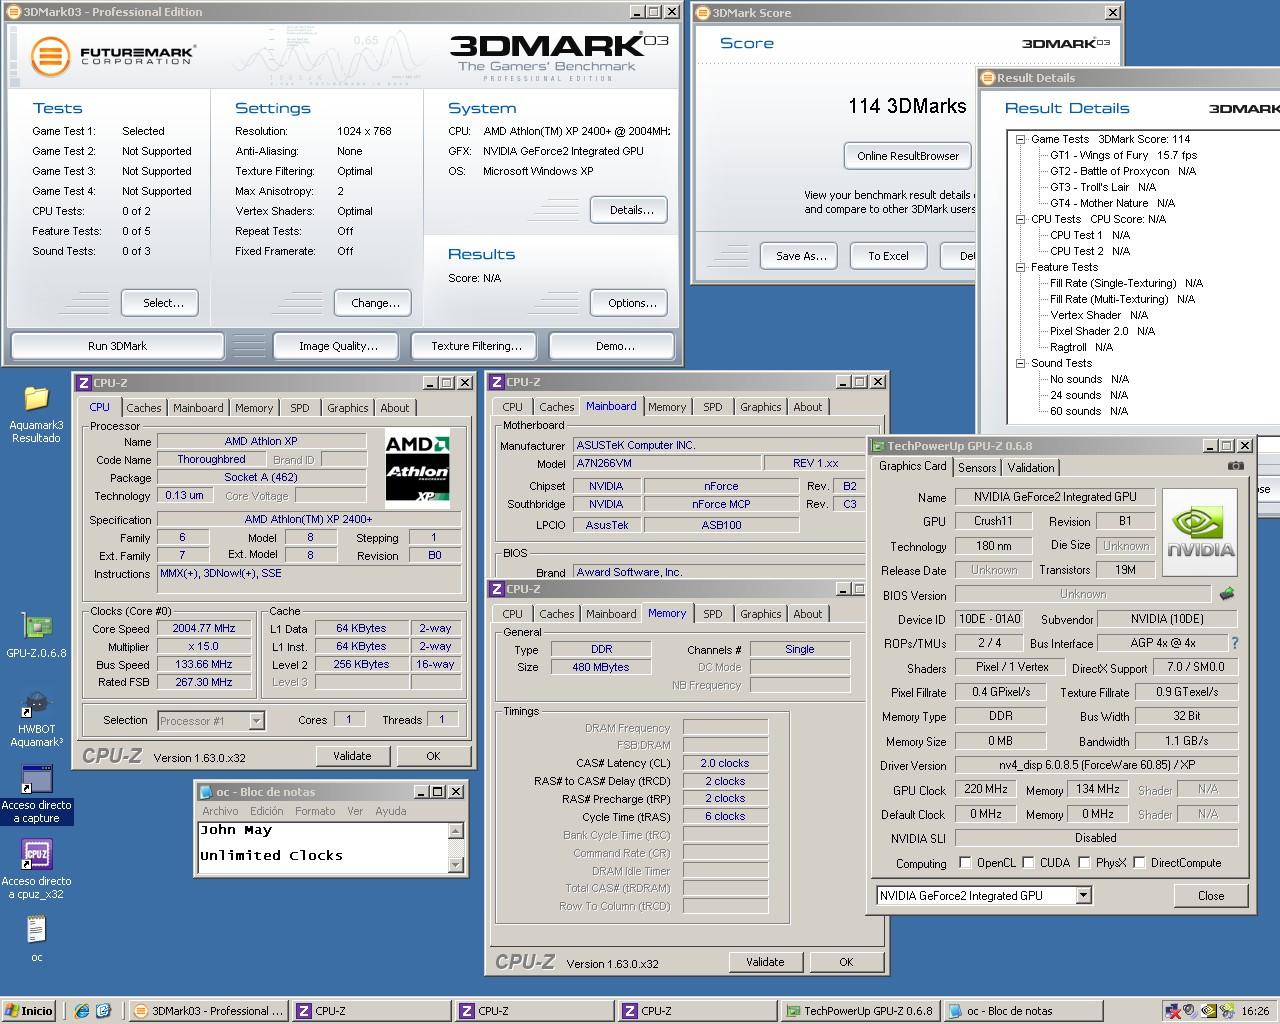Open the Archivo menu in Notepad
This screenshot has width=1280, height=1024.
click(x=220, y=811)
